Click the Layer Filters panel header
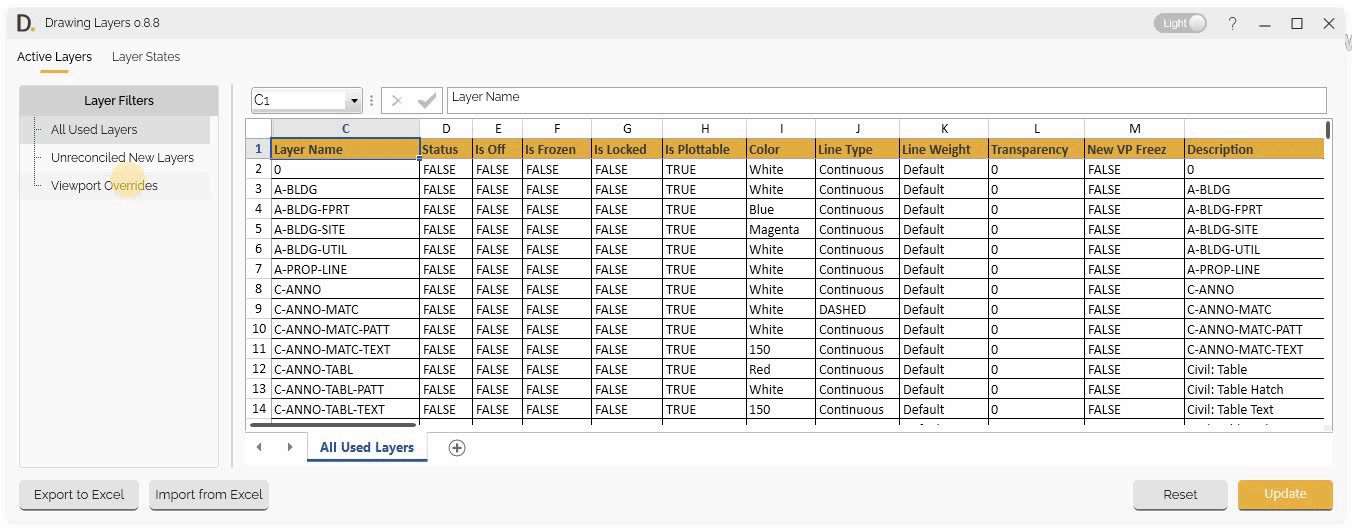The width and height of the screenshot is (1352, 528). pyautogui.click(x=119, y=100)
